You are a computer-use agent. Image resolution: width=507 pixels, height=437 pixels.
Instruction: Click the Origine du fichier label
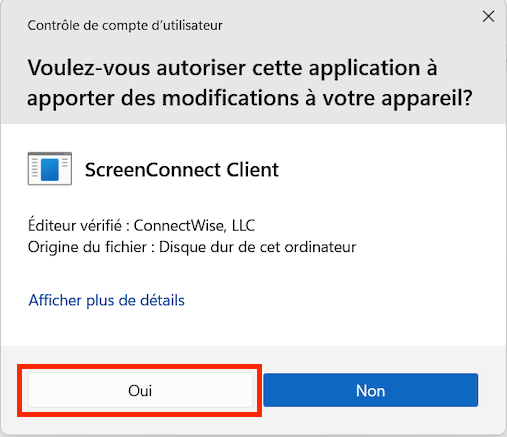pyautogui.click(x=87, y=247)
